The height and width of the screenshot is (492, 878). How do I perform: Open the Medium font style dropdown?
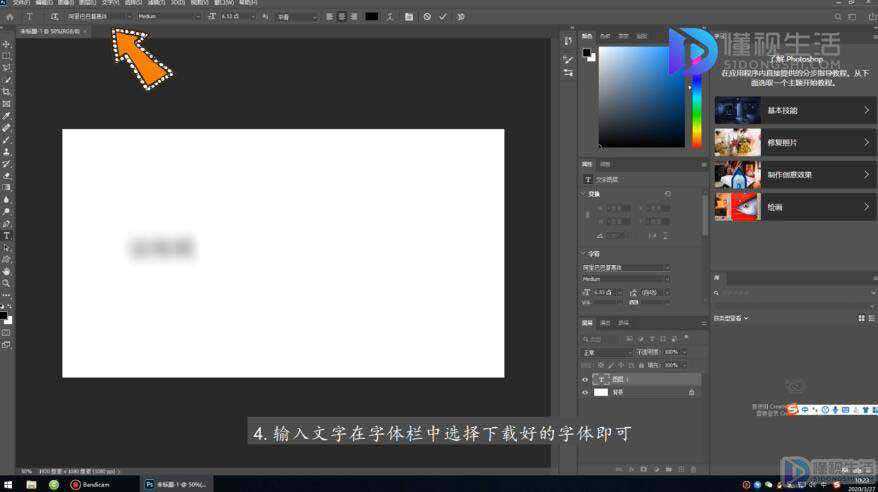coord(169,17)
